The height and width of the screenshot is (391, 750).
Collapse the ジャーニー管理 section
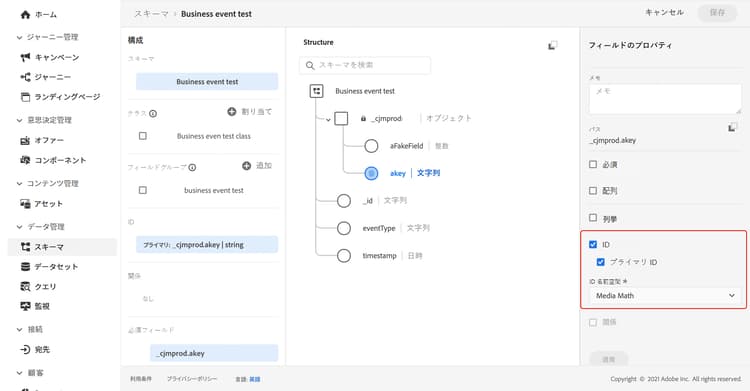(19, 37)
